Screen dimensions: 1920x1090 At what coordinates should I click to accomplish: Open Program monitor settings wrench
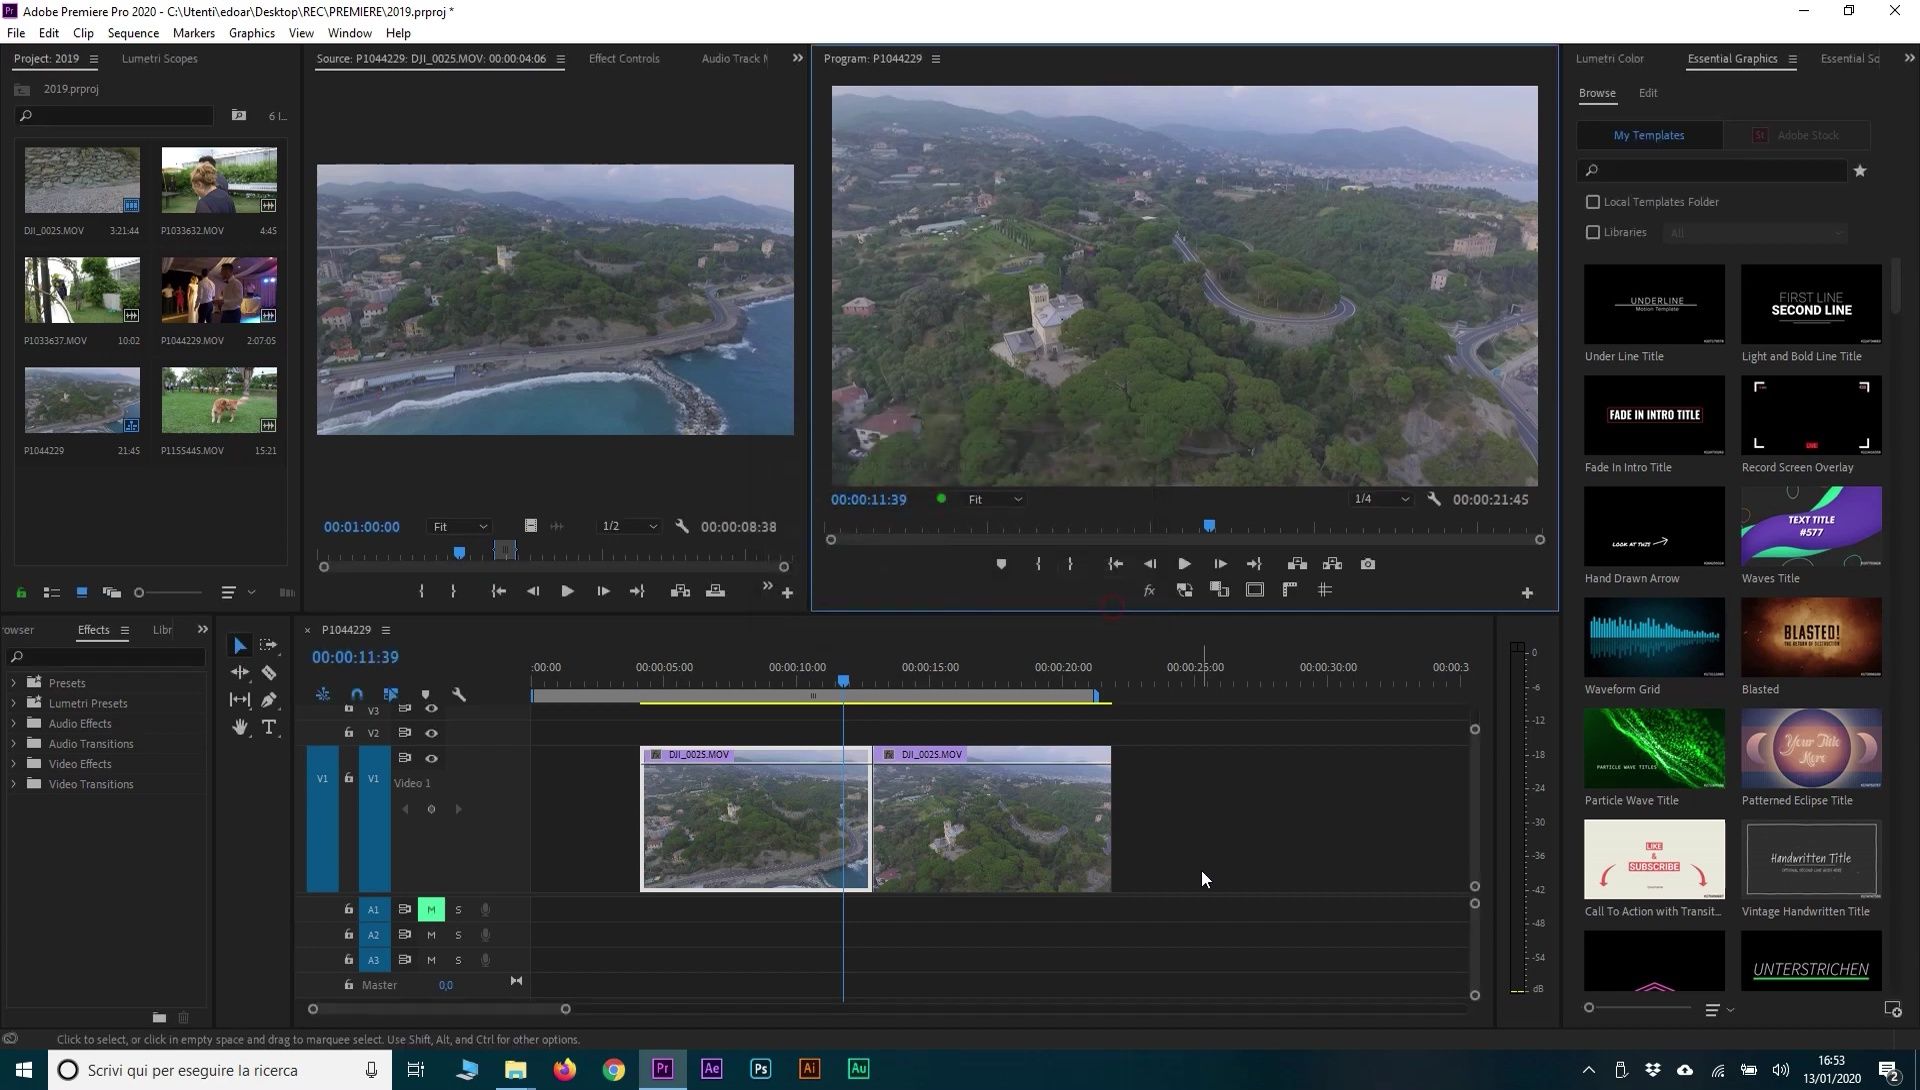(1434, 499)
